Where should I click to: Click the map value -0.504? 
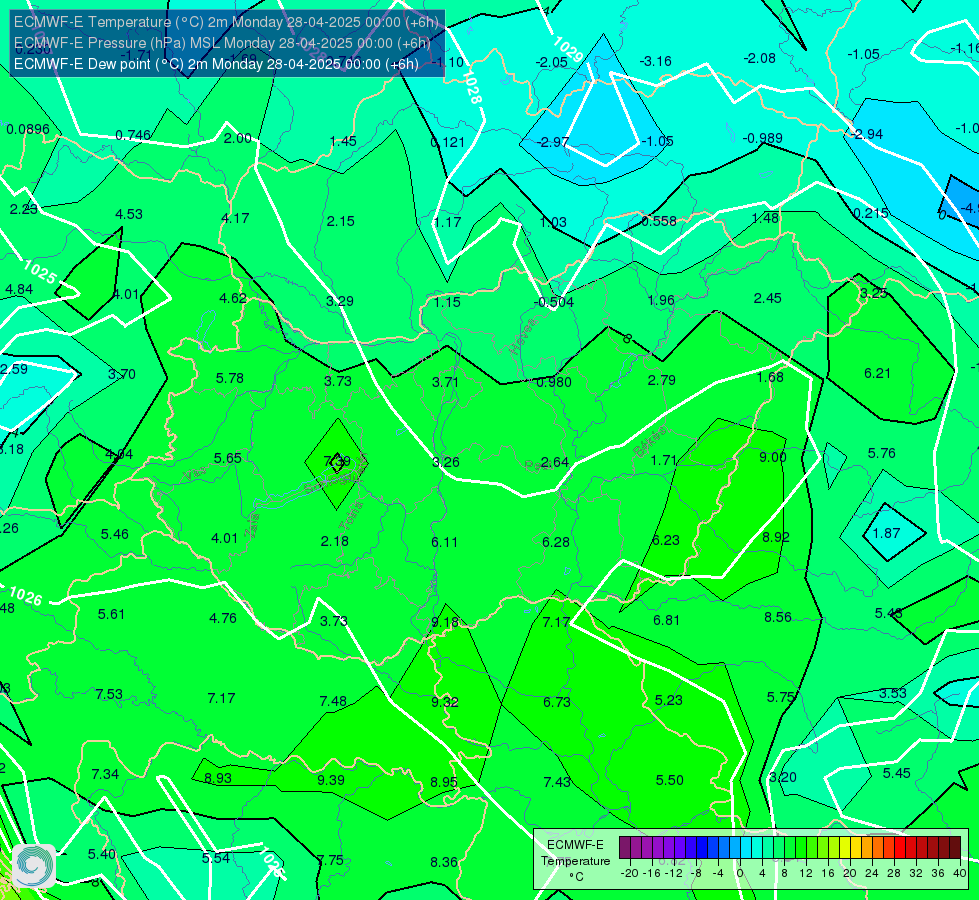(x=554, y=302)
